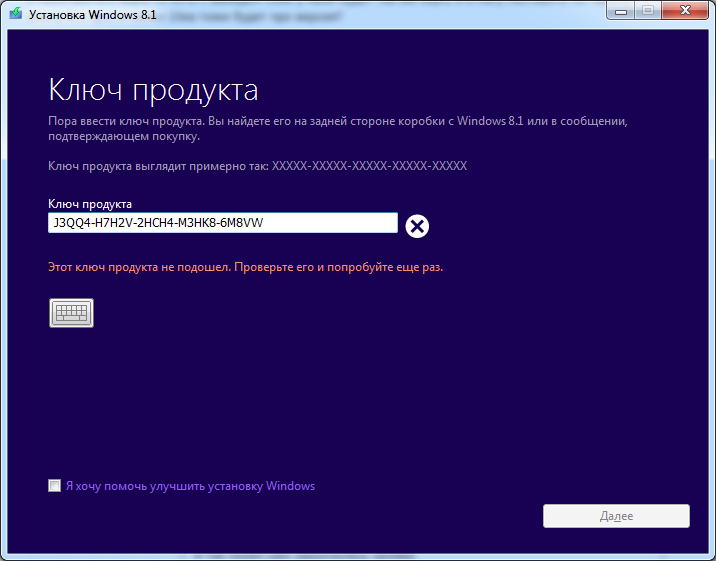716x561 pixels.
Task: Click the large 'Ключ продукта' heading
Action: [x=153, y=90]
